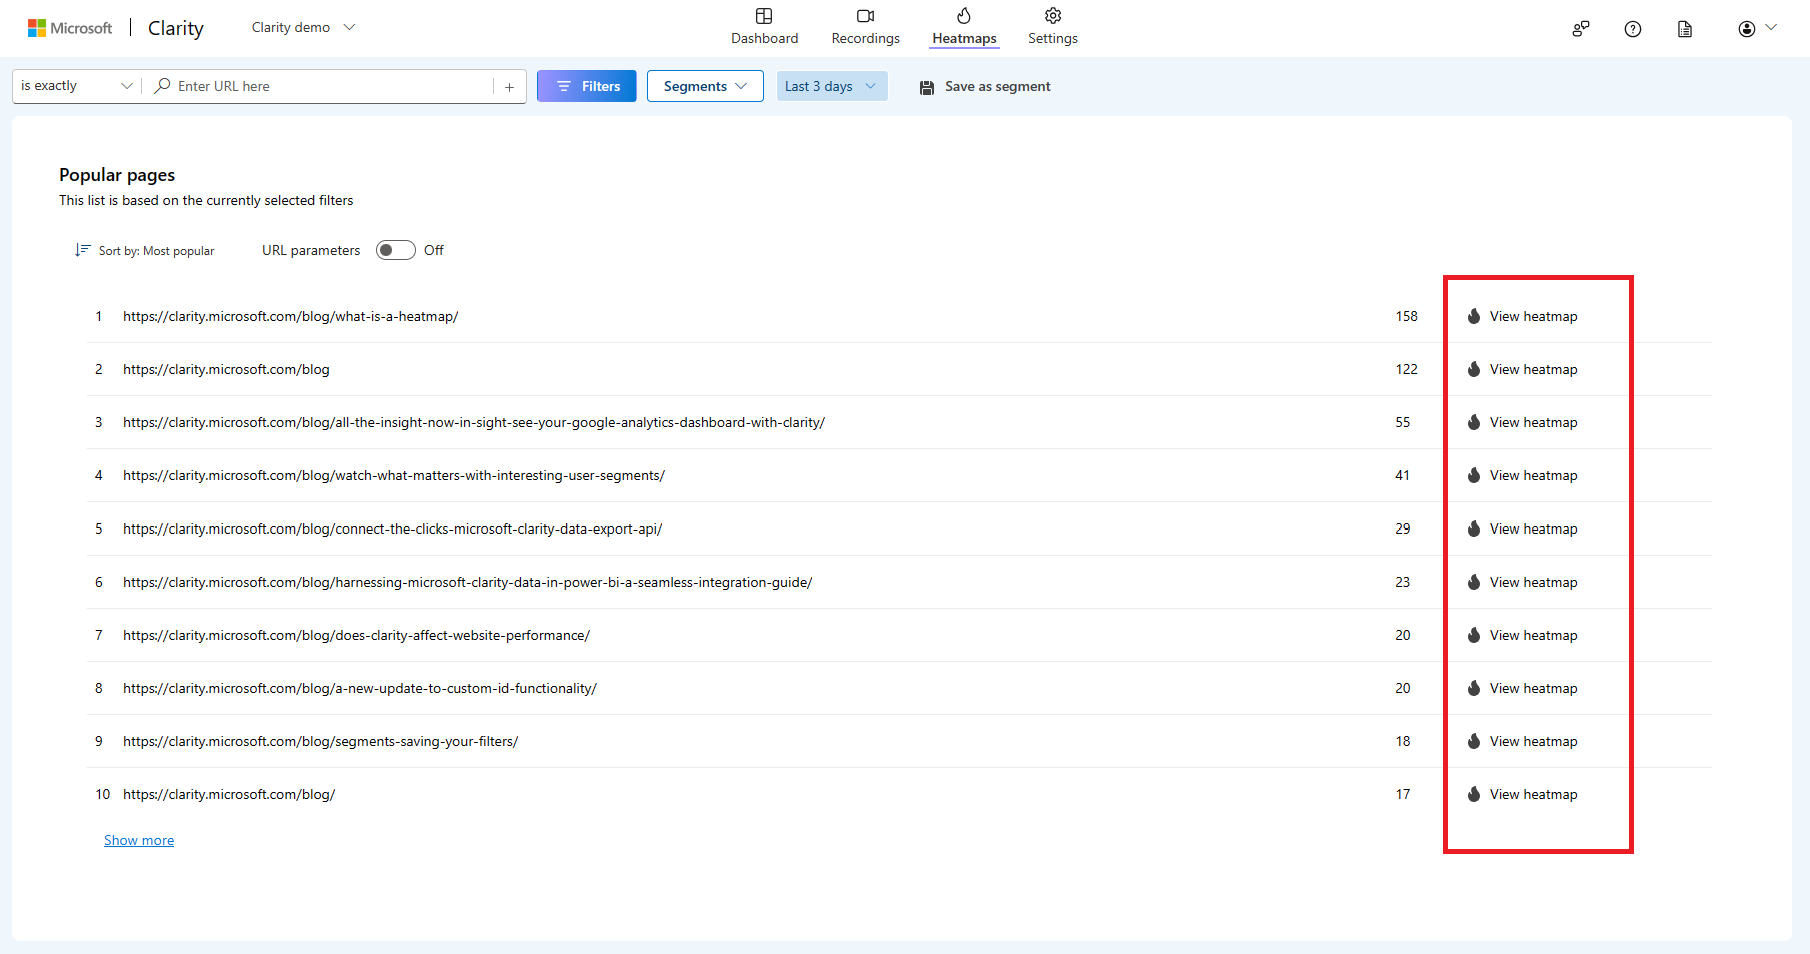Screen dimensions: 1810x954
Task: Click the view count 122
Action: pos(1406,369)
